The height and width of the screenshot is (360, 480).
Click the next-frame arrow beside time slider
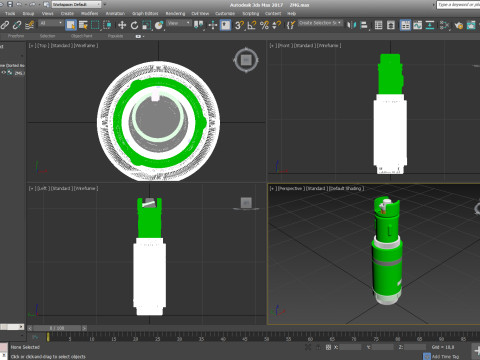[x=85, y=328]
